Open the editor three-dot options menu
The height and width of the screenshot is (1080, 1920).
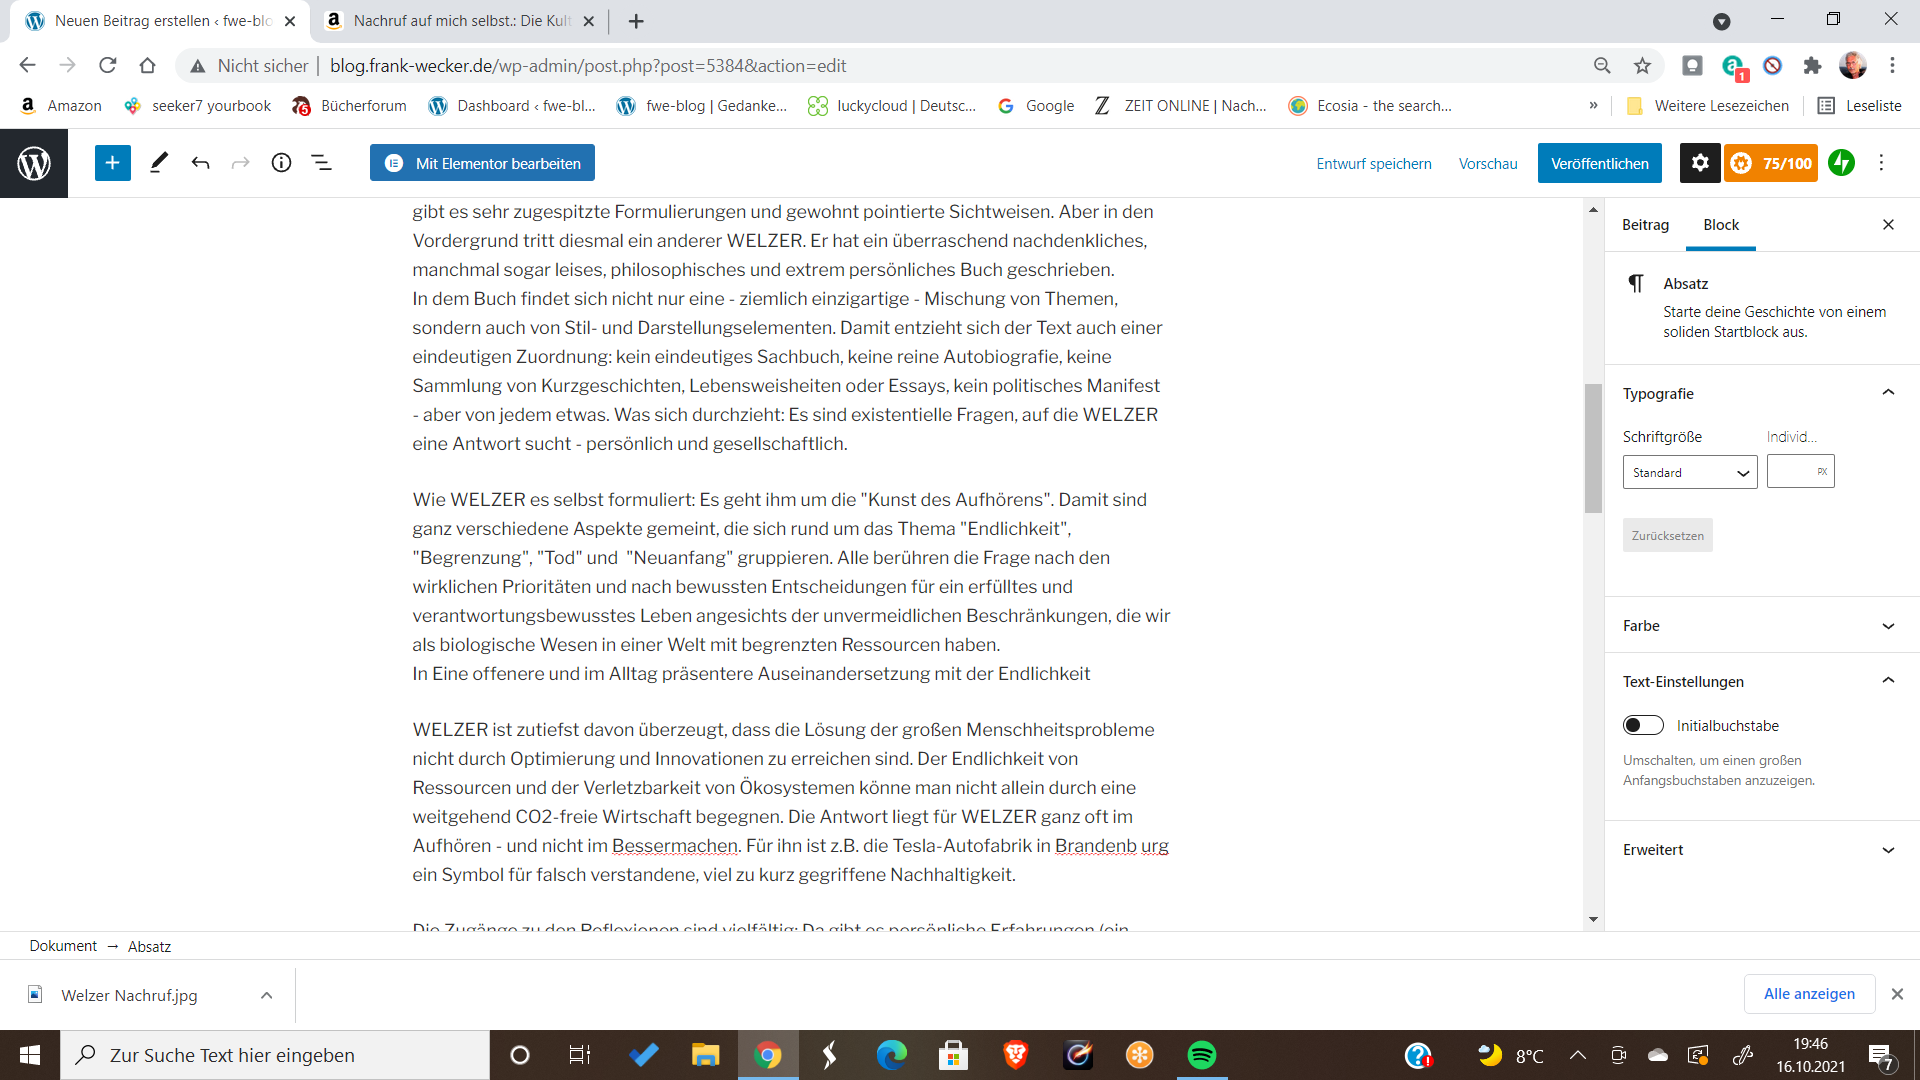click(x=1881, y=163)
